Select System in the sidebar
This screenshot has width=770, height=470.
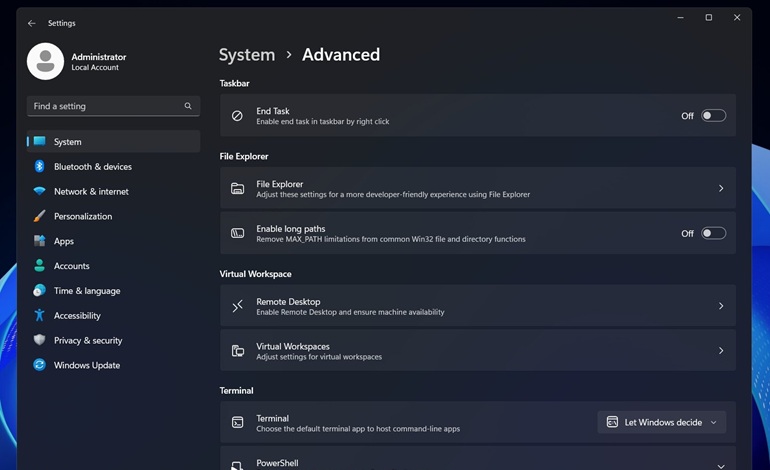(113, 141)
